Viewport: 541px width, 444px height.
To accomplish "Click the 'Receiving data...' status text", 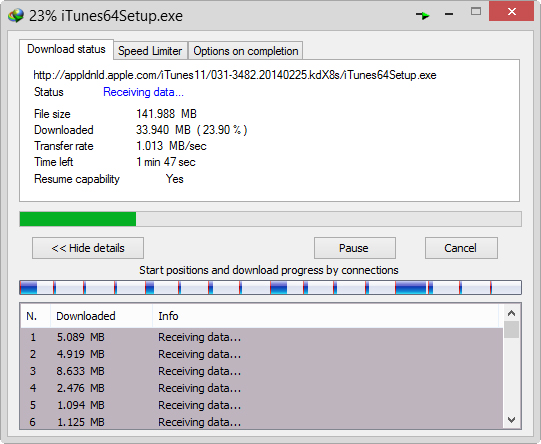I will coord(143,92).
